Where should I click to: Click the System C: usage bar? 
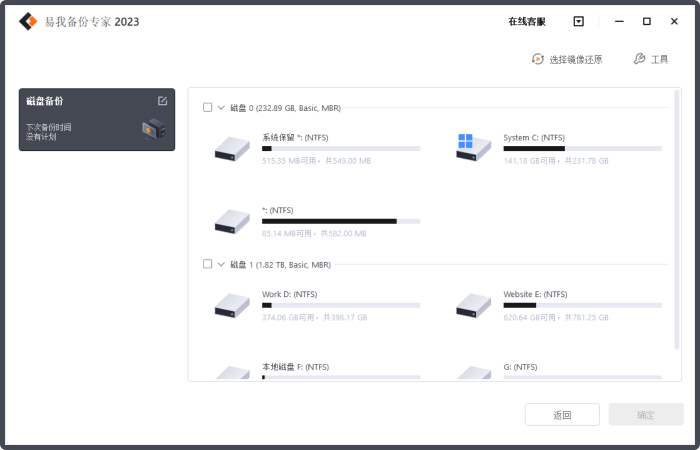[x=582, y=148]
